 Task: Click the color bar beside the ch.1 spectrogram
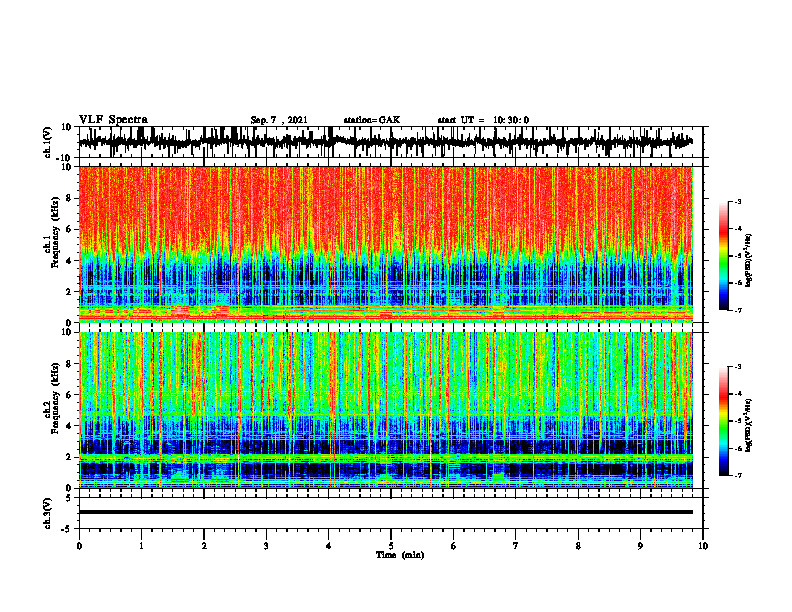tap(723, 256)
